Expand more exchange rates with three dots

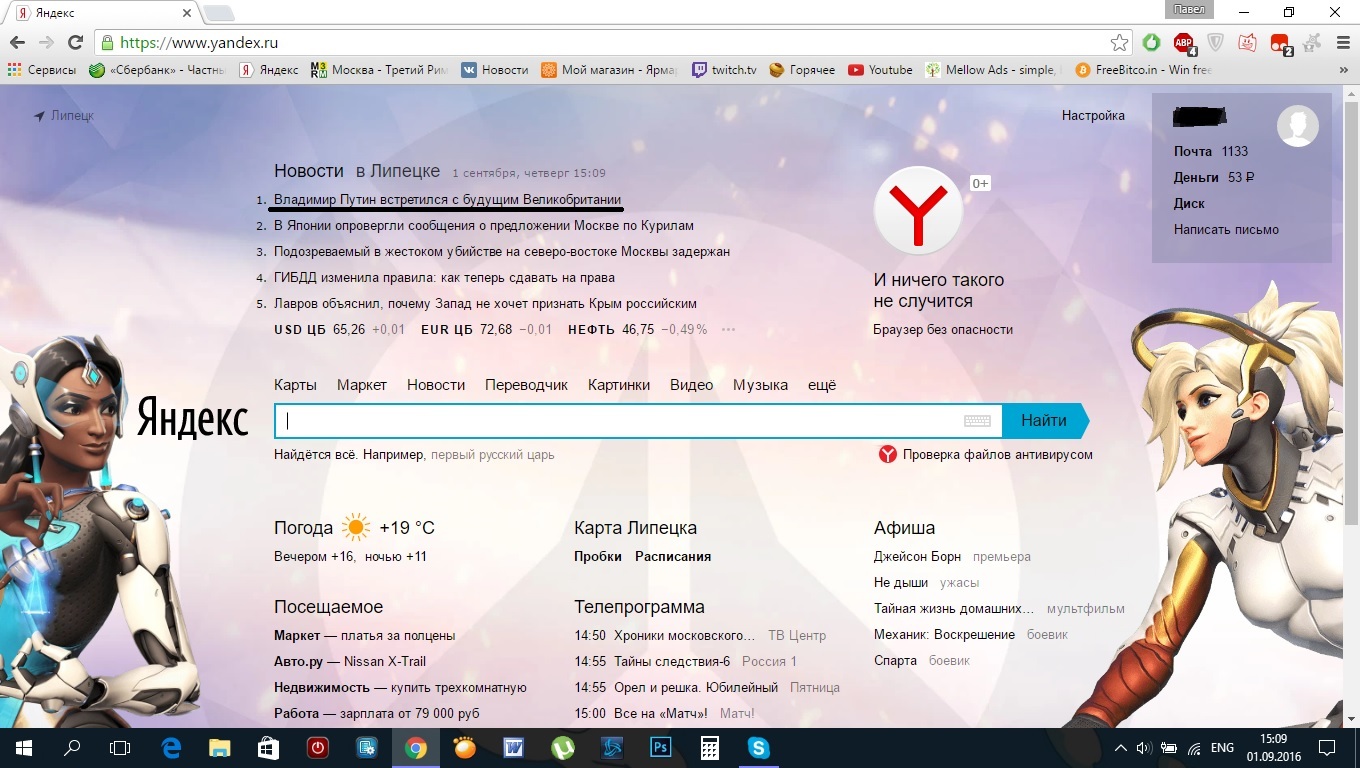tap(728, 330)
